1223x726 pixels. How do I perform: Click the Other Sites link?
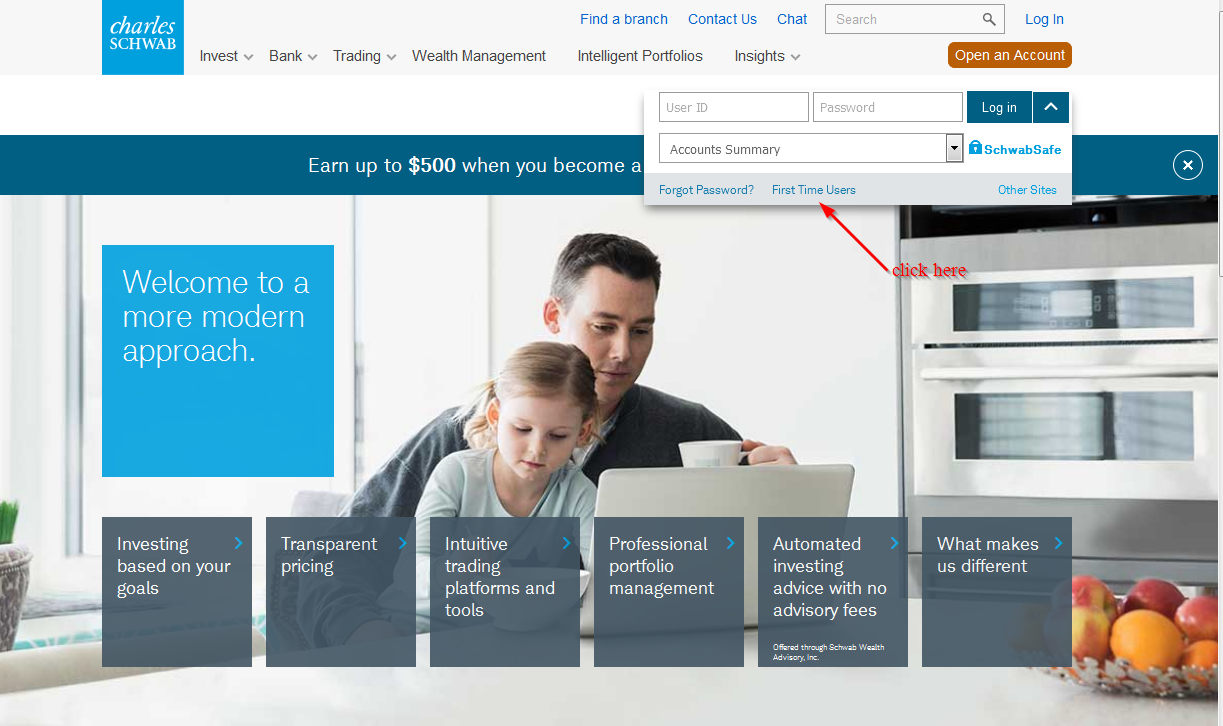[1027, 190]
